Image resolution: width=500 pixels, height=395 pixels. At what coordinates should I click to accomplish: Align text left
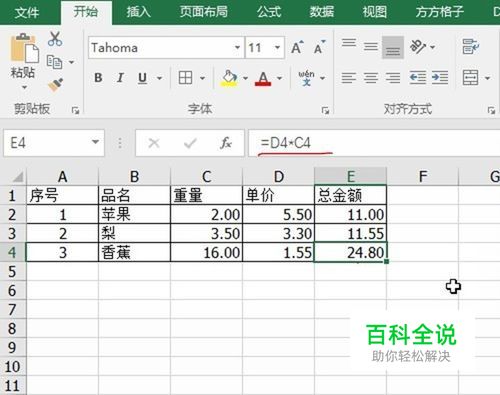(349, 78)
